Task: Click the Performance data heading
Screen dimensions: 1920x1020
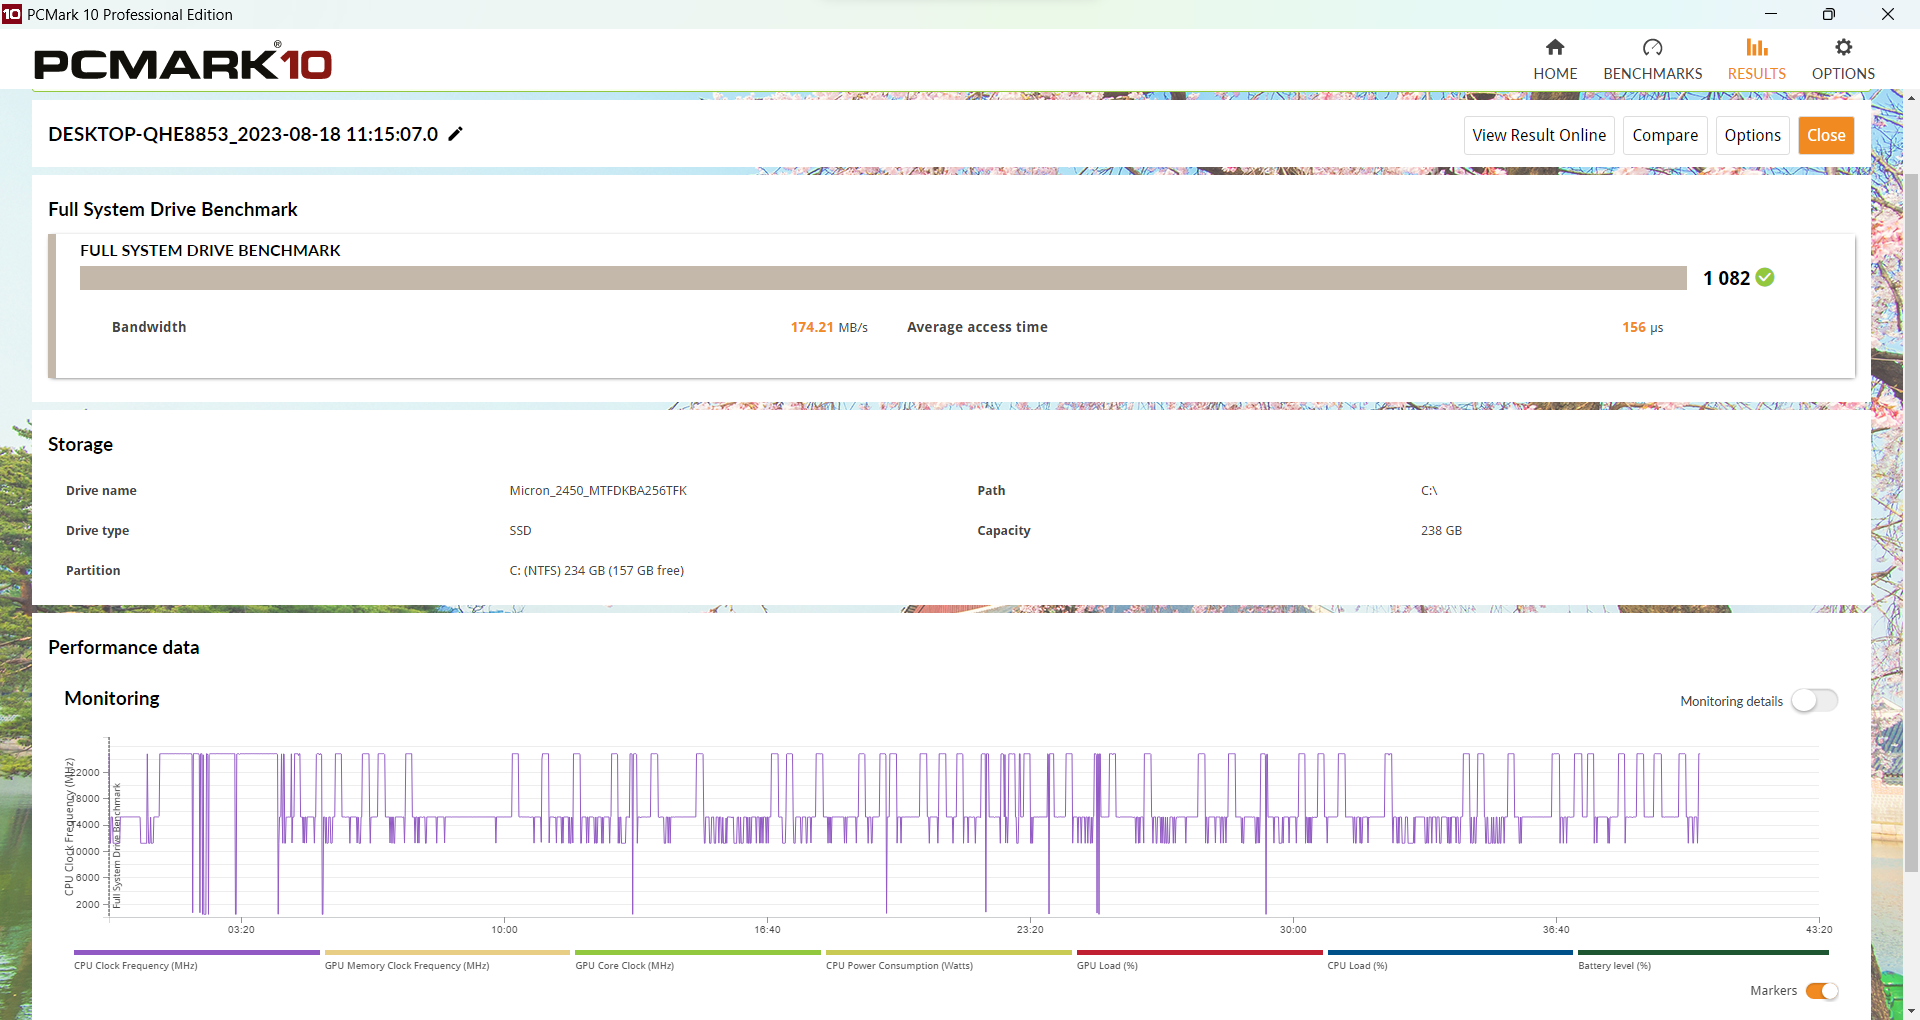Action: (x=124, y=647)
